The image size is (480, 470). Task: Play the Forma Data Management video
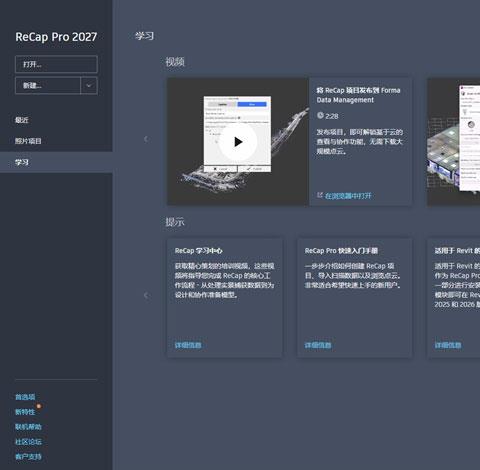click(238, 142)
